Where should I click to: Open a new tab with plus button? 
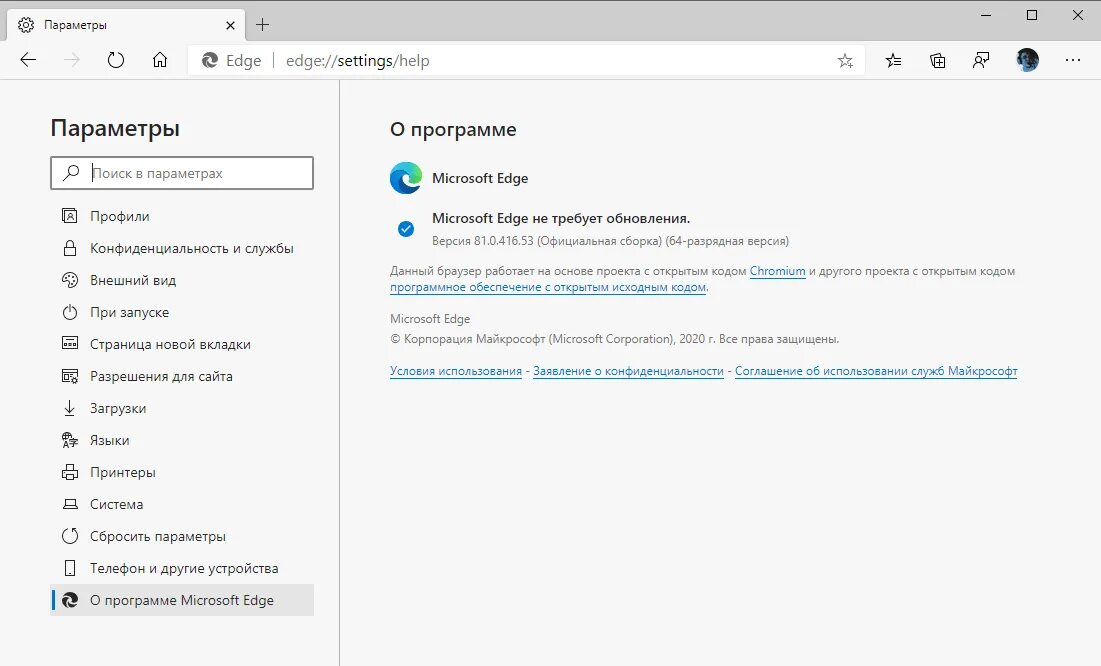(263, 25)
